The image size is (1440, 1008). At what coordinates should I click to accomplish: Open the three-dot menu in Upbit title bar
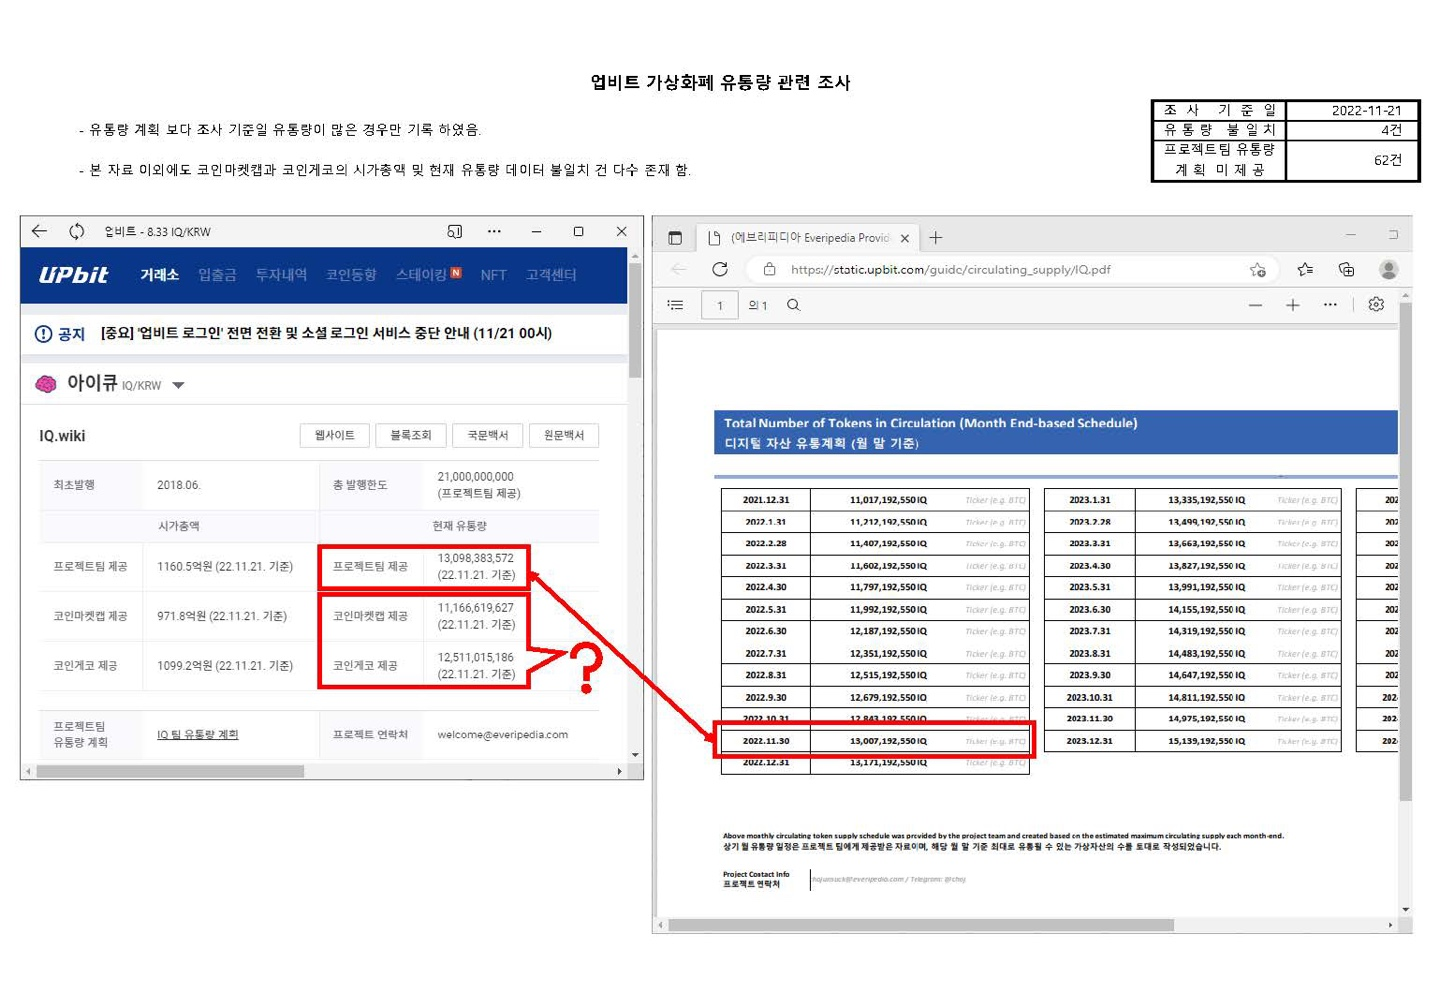click(494, 231)
